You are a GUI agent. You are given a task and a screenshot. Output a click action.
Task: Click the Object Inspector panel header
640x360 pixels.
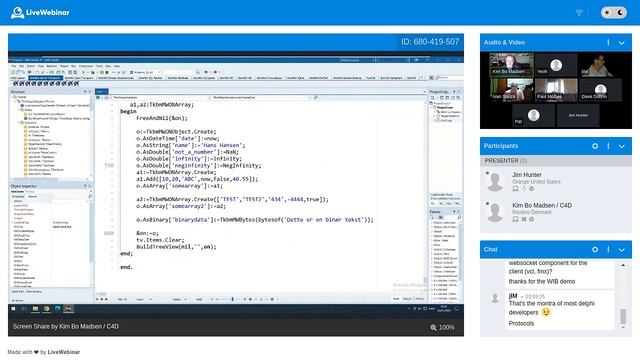click(51, 186)
